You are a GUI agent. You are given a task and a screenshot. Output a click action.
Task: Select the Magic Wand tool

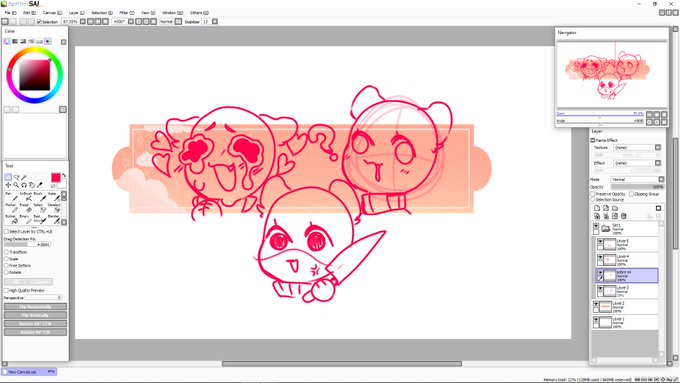[x=24, y=177]
